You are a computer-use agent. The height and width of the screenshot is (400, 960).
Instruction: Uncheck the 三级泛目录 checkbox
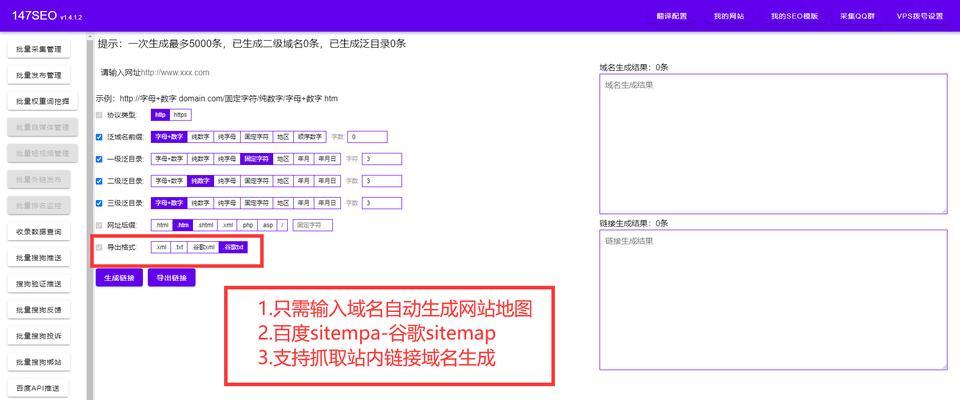click(99, 203)
